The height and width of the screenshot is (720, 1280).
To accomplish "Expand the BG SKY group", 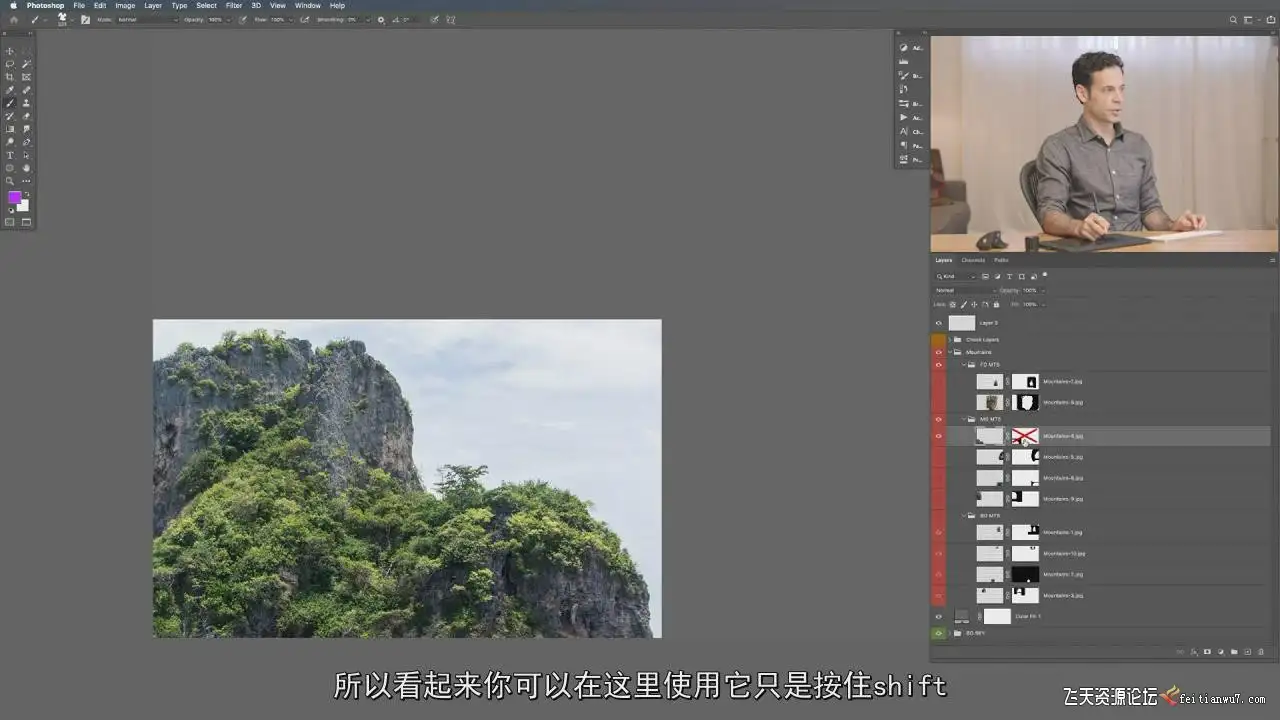I will pos(950,633).
